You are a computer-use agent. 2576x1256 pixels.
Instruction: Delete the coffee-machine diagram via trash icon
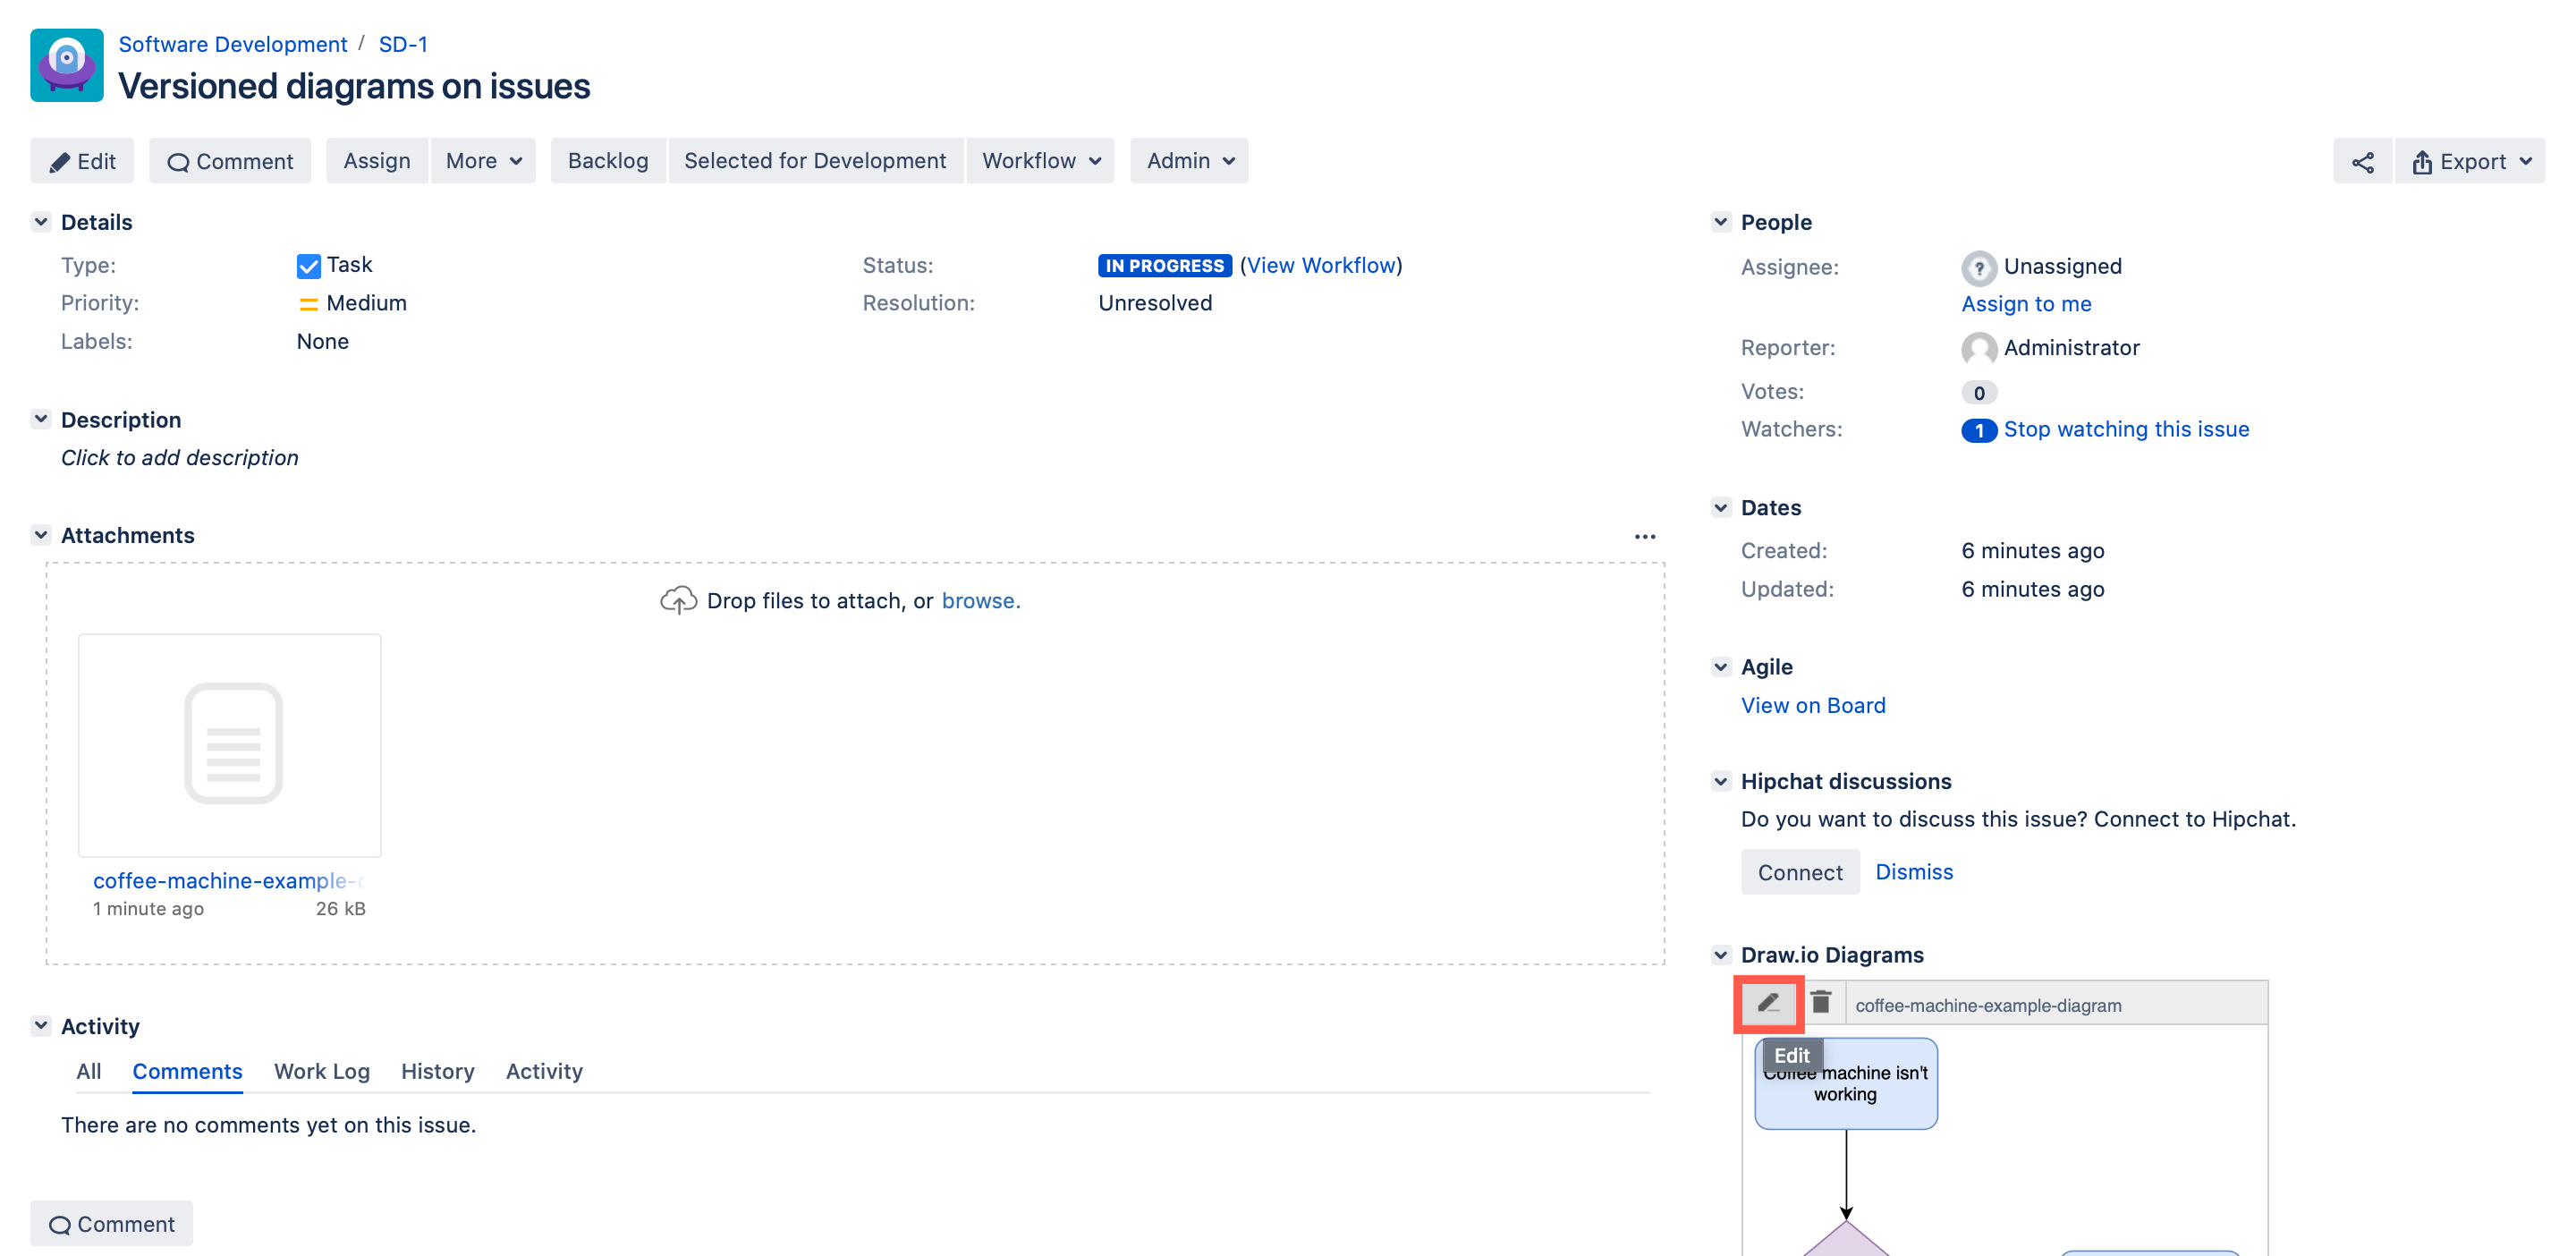coord(1822,1002)
